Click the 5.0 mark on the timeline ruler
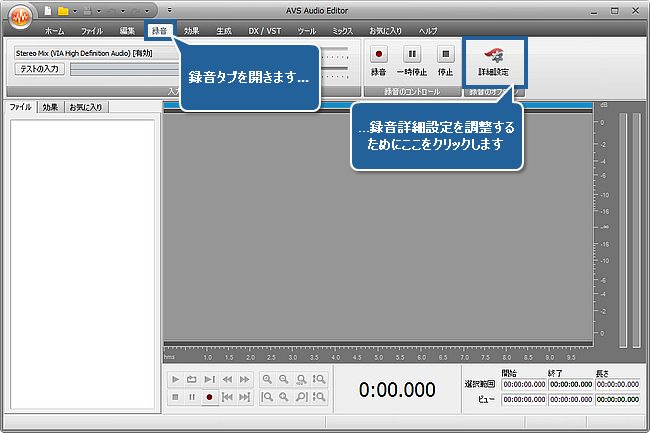The height and width of the screenshot is (433, 650). 378,357
